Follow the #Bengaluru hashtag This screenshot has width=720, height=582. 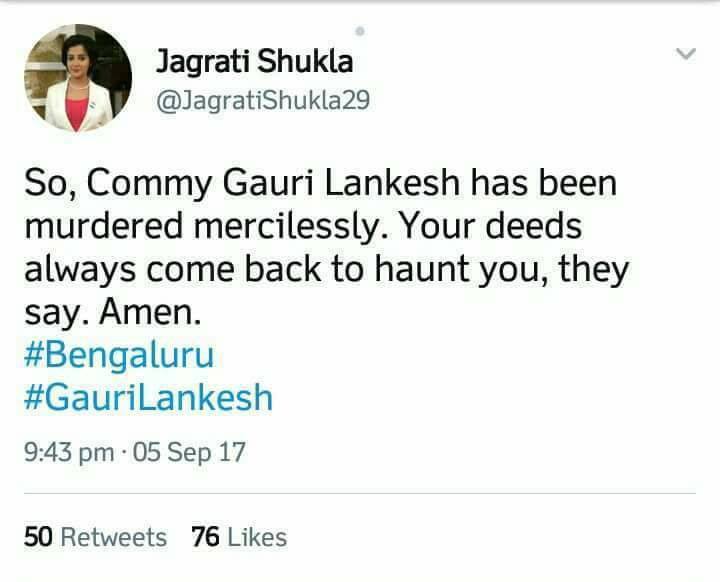pyautogui.click(x=119, y=355)
